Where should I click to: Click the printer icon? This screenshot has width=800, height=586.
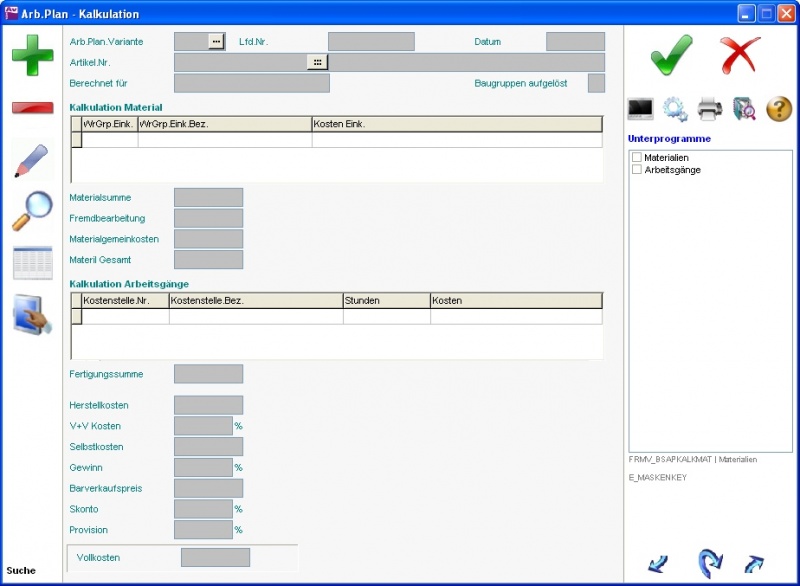[x=709, y=109]
